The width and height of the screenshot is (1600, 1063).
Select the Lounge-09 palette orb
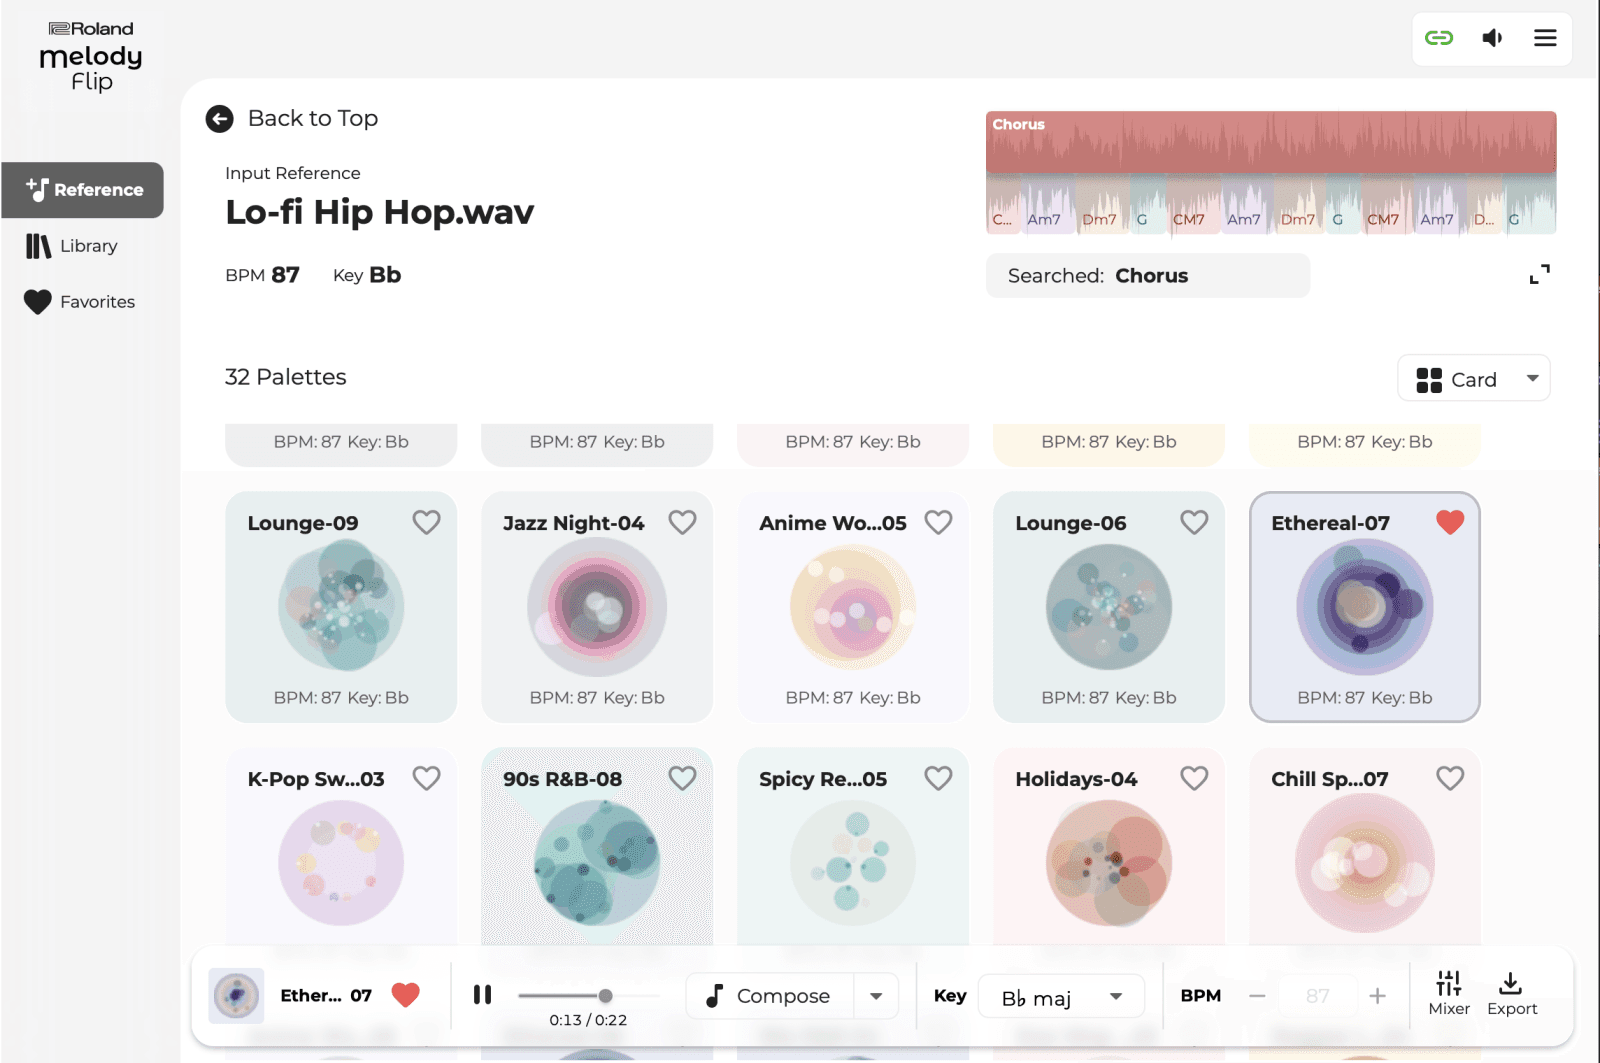[x=341, y=607]
